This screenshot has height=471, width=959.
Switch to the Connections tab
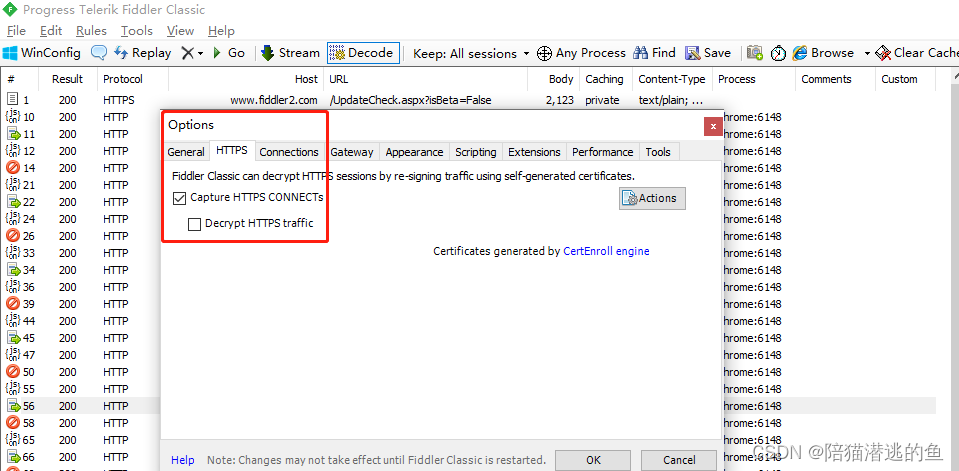(289, 152)
